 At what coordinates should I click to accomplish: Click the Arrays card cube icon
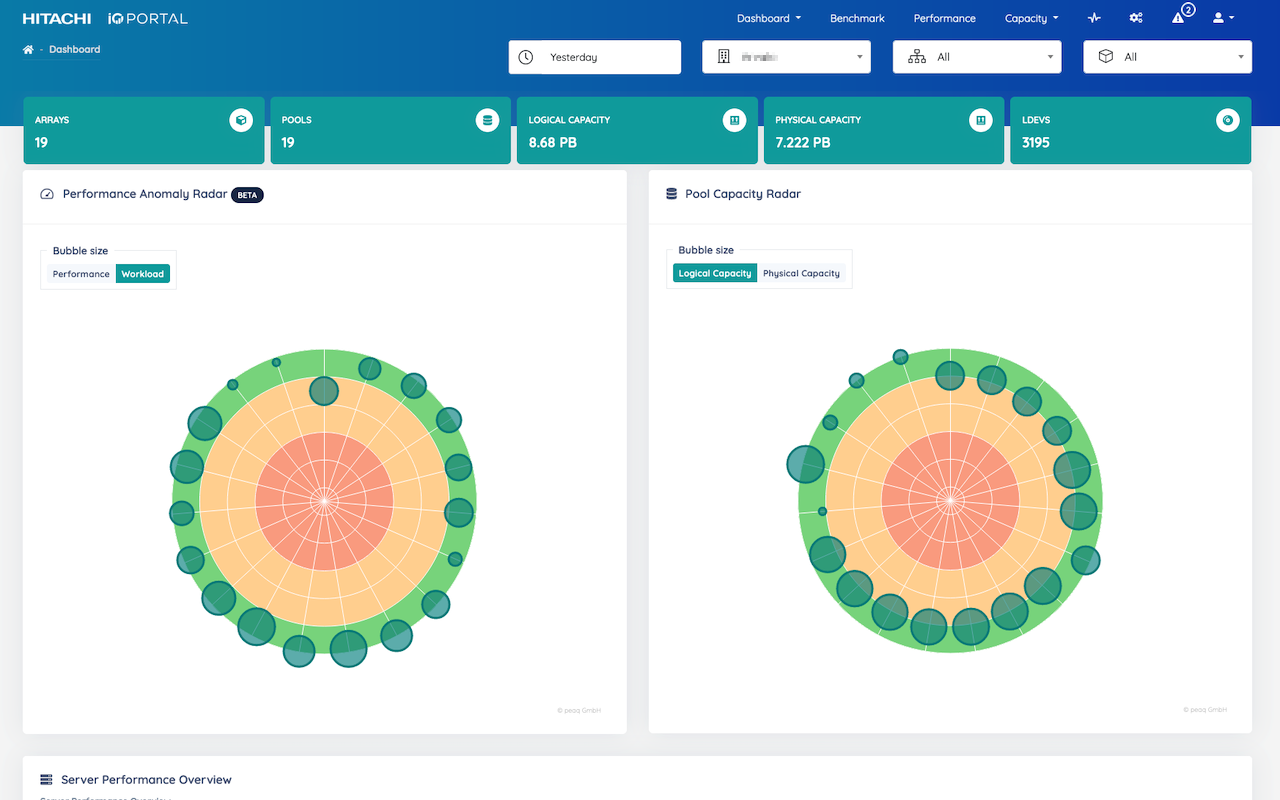pos(241,121)
